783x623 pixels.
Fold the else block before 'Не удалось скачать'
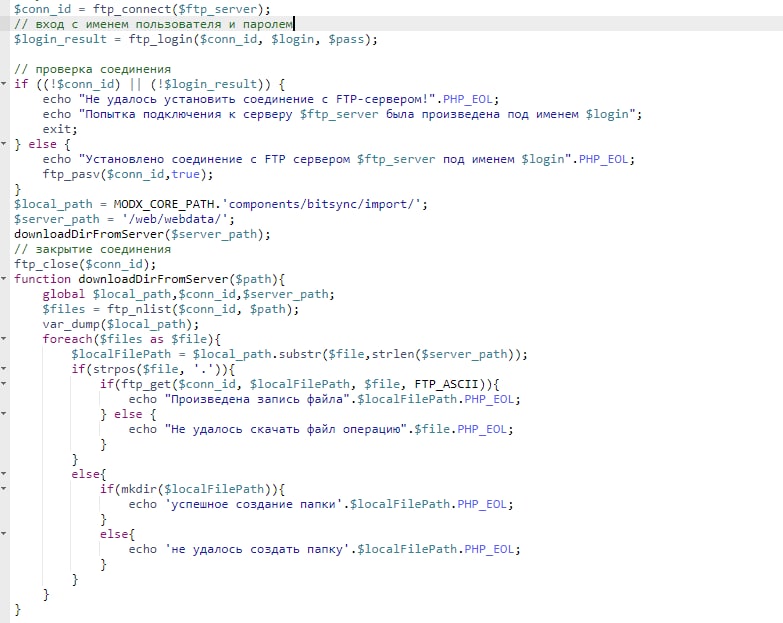point(3,413)
